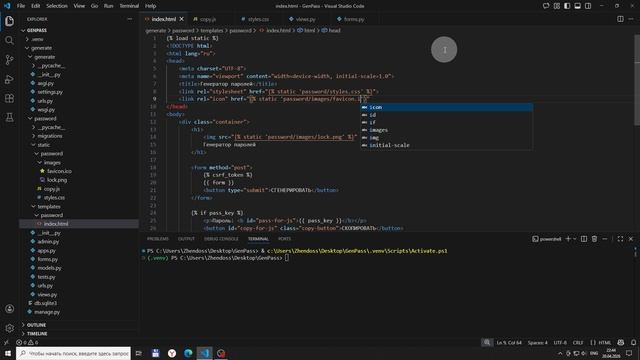Toggle the bottom panel visibility

pos(578,6)
